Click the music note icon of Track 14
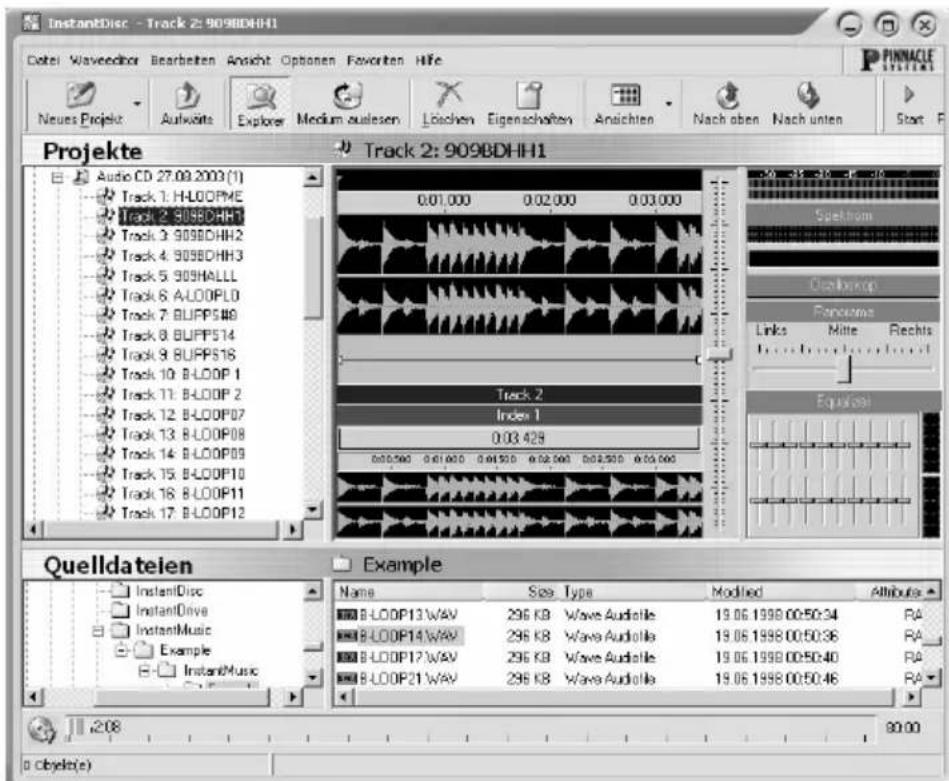The height and width of the screenshot is (781, 949). 106,453
